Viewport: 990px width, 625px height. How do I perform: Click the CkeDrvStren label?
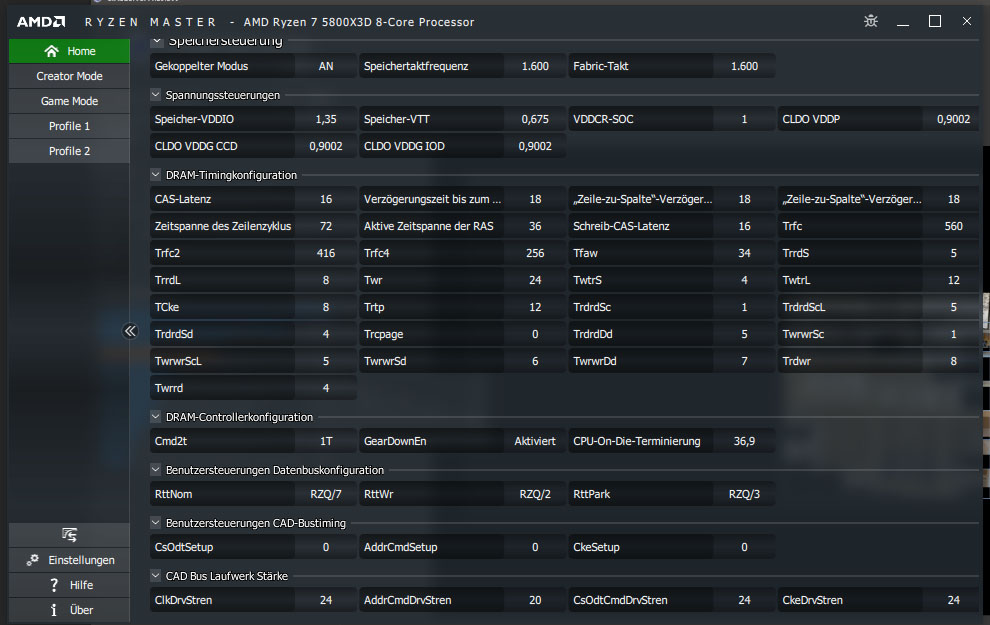point(813,600)
